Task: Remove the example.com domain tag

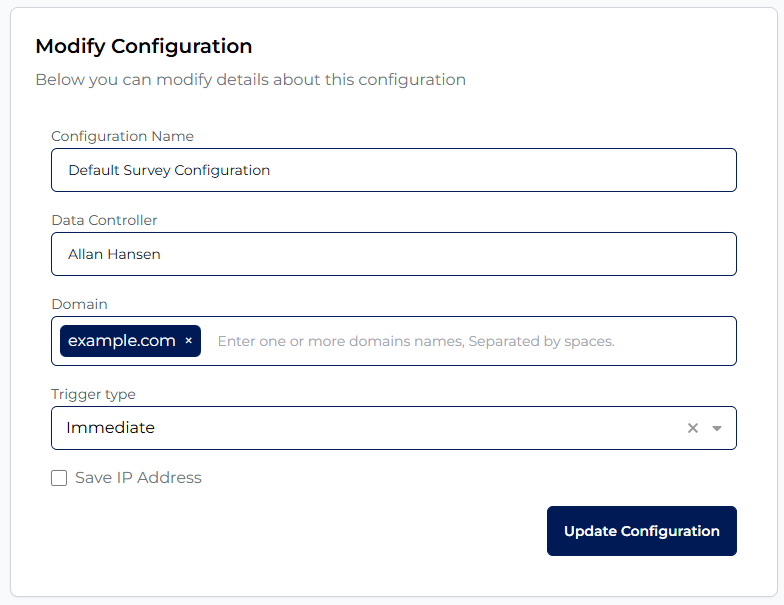Action: 188,341
